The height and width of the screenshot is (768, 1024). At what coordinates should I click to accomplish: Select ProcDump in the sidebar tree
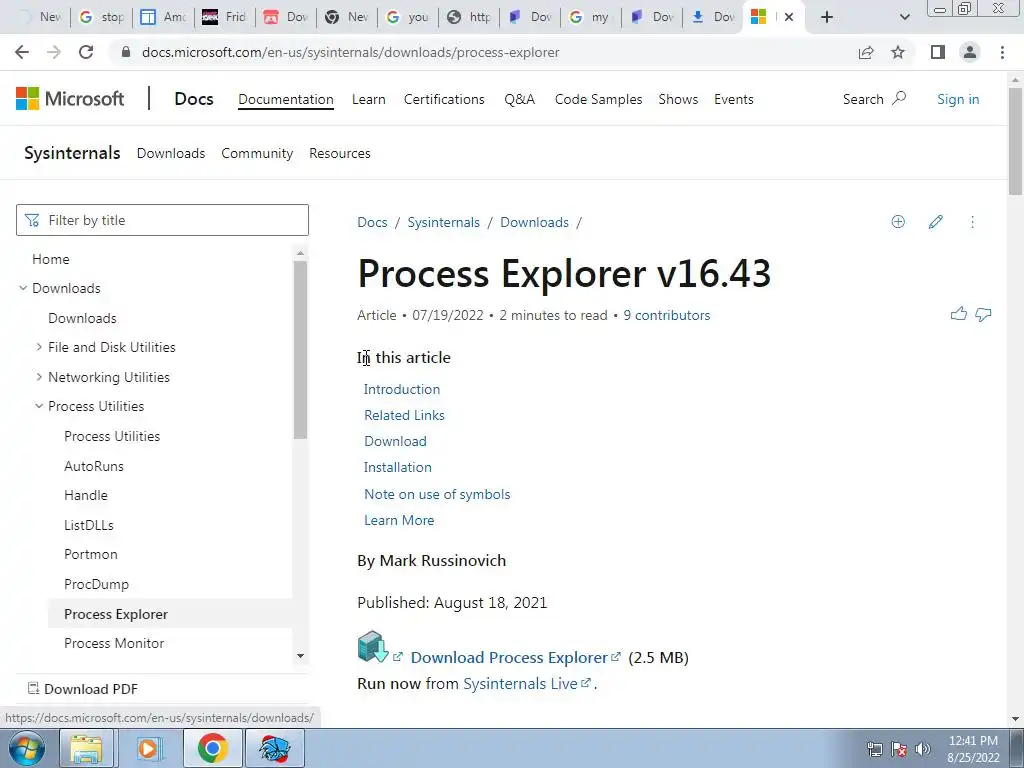tap(97, 584)
